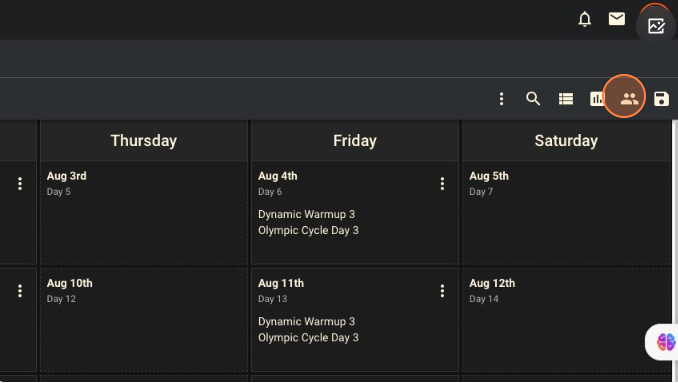Open the Aug 4th day options menu

(x=442, y=184)
